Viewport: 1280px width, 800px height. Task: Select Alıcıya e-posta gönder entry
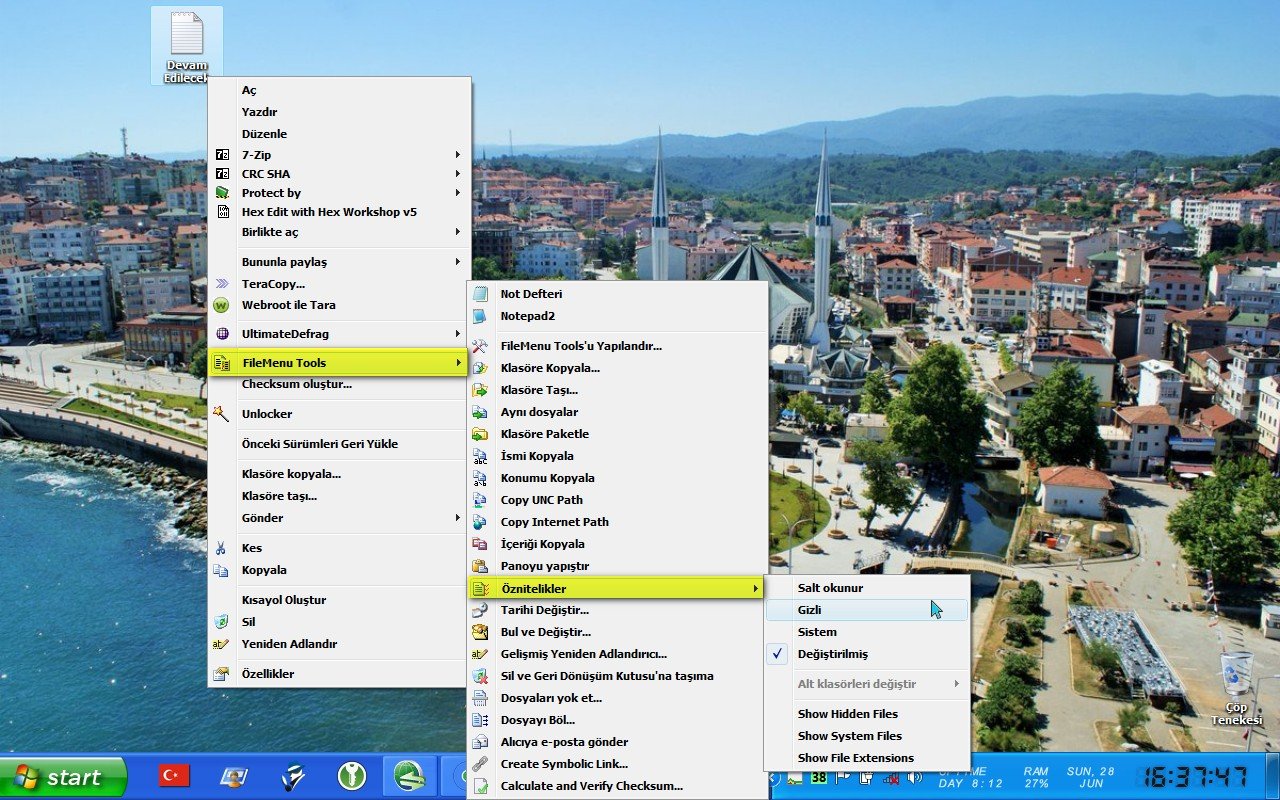click(617, 742)
